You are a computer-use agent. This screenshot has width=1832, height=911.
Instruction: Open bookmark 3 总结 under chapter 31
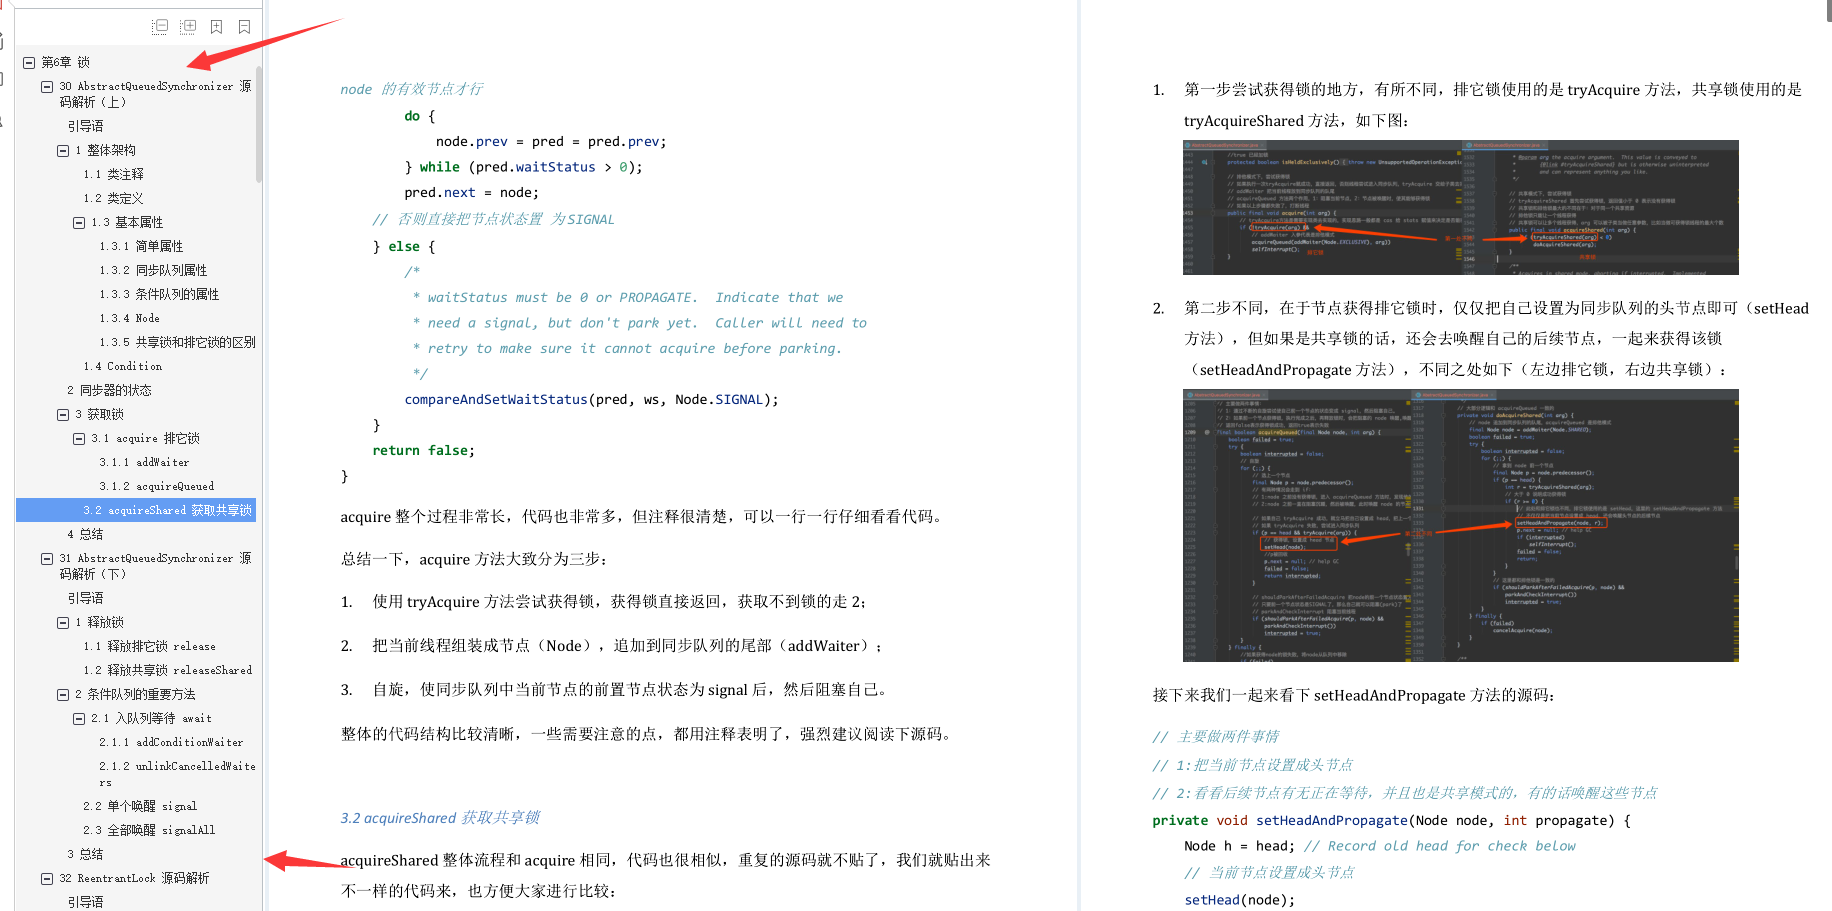click(x=85, y=854)
